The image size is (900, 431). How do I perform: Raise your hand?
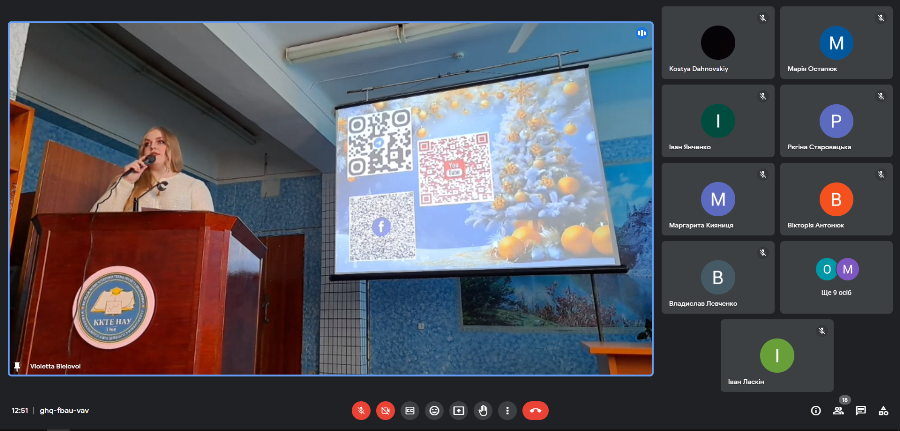(483, 410)
